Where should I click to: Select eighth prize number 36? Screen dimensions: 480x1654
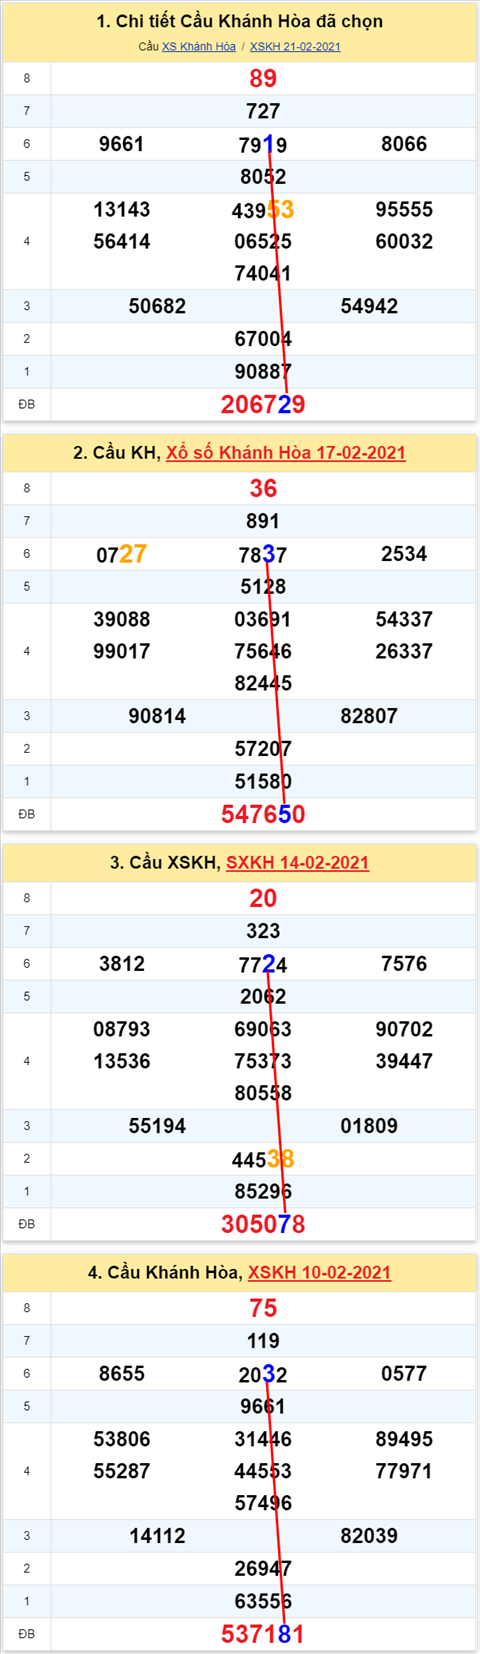pos(263,489)
